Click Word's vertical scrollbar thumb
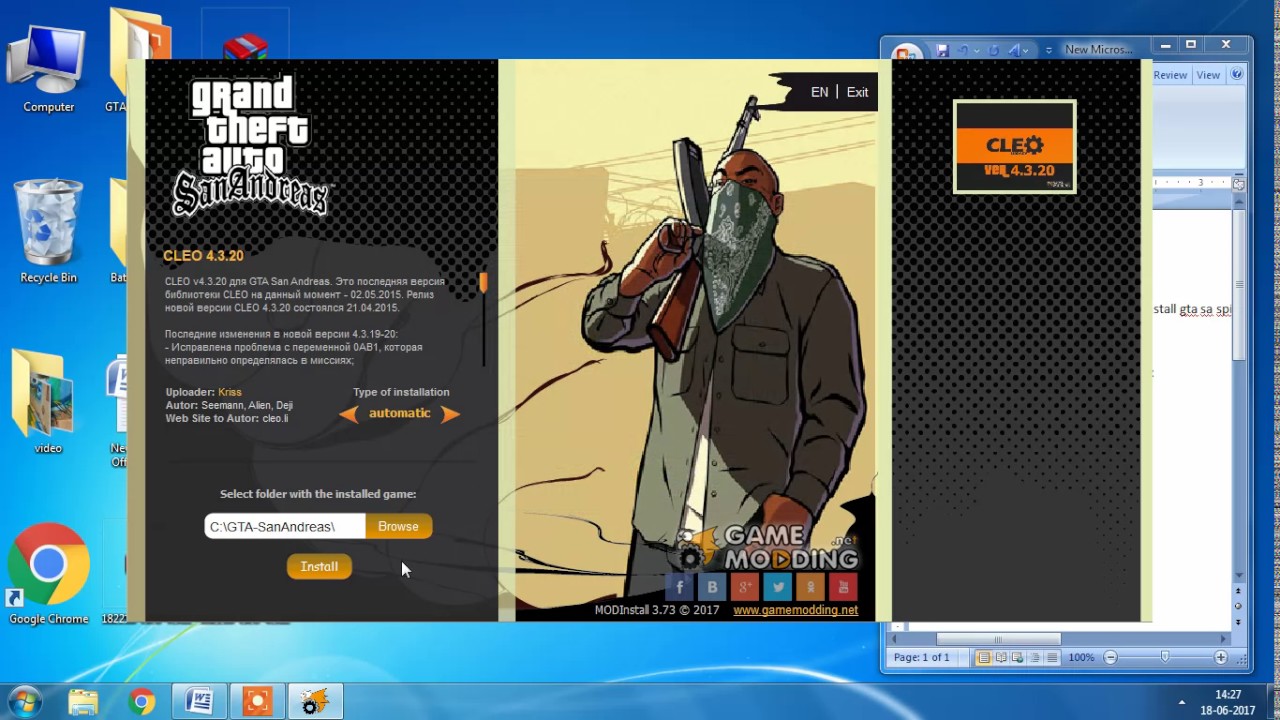The image size is (1280, 720). [x=1238, y=284]
